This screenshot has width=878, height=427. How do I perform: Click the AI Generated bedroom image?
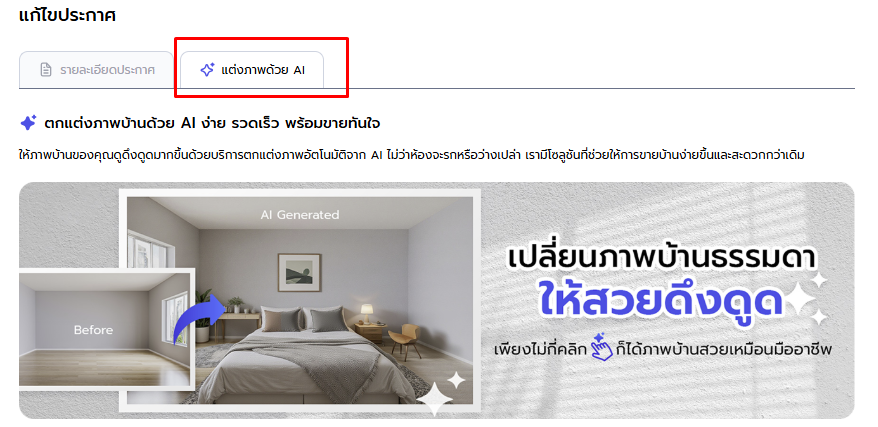300,300
